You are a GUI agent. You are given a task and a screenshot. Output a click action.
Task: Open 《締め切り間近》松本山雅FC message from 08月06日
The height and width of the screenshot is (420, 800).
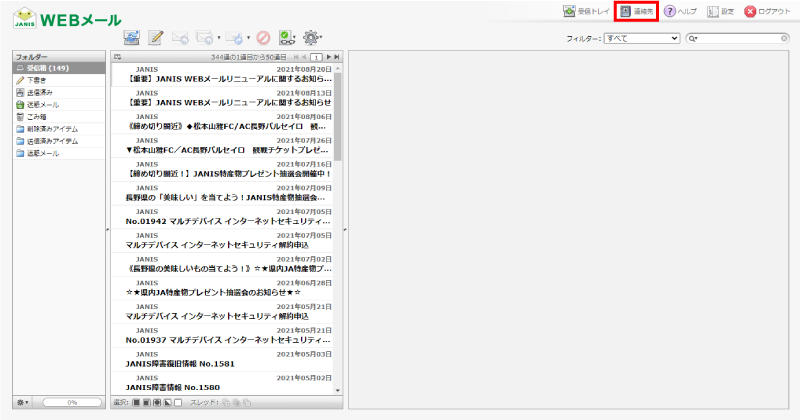222,122
